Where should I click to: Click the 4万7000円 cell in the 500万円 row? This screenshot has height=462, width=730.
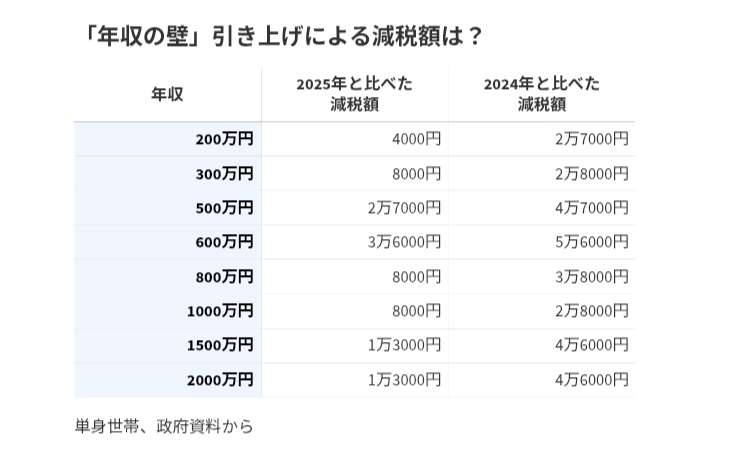pyautogui.click(x=591, y=208)
